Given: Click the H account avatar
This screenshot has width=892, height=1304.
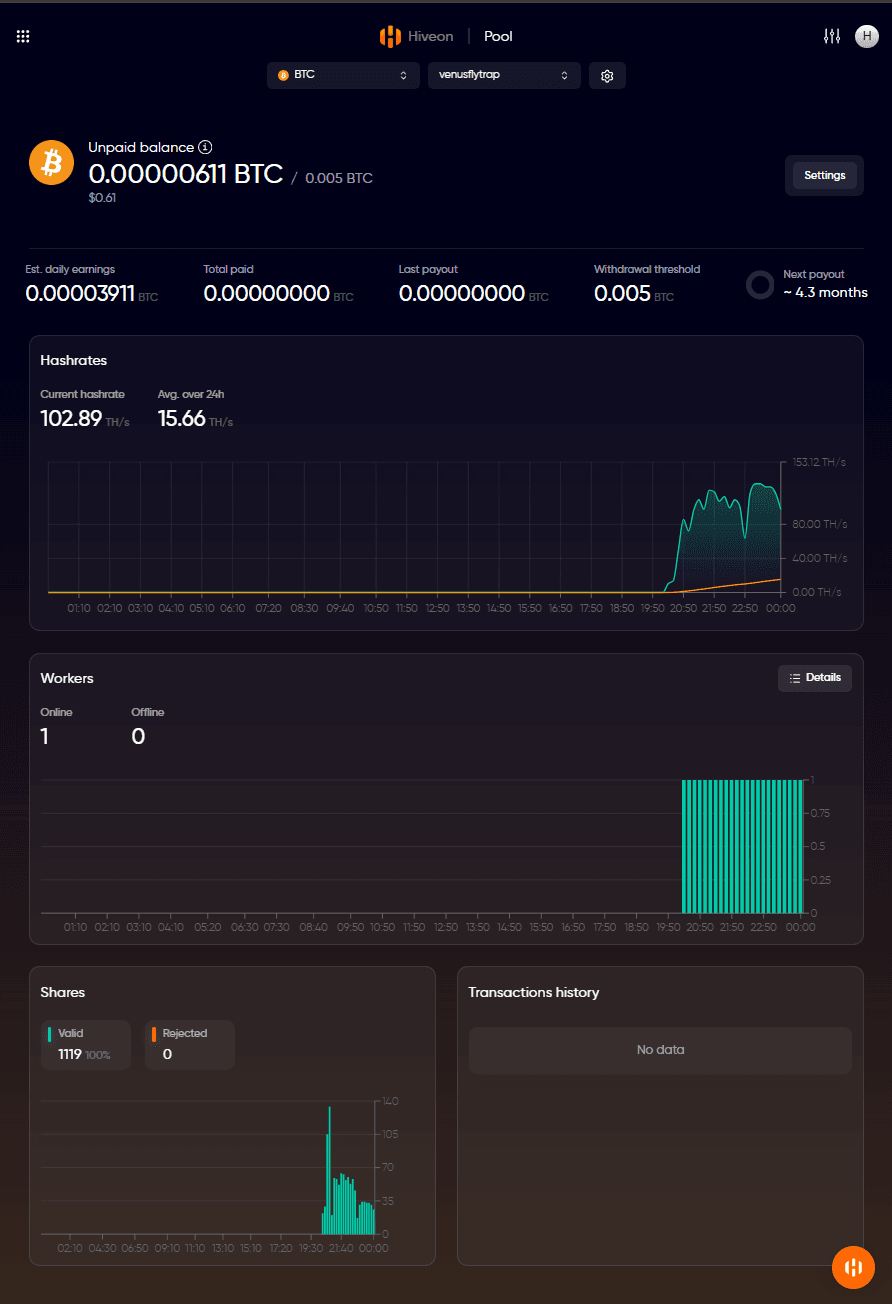Looking at the screenshot, I should 866,36.
